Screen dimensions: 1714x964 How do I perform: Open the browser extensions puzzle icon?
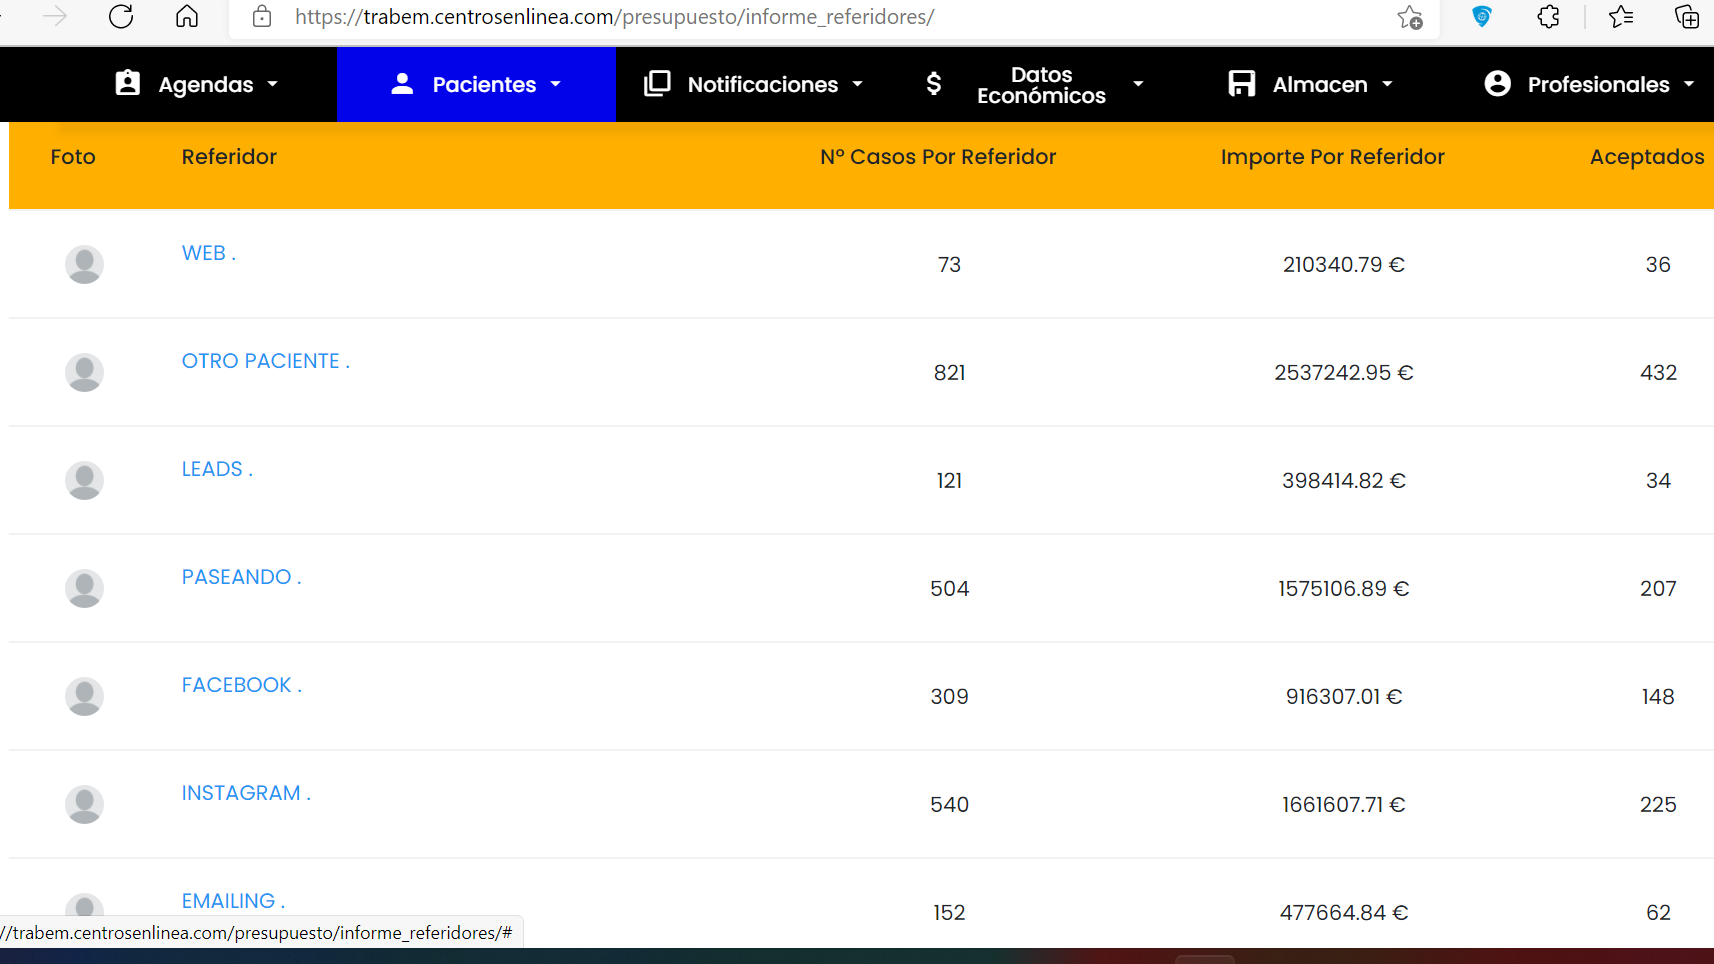[1548, 17]
